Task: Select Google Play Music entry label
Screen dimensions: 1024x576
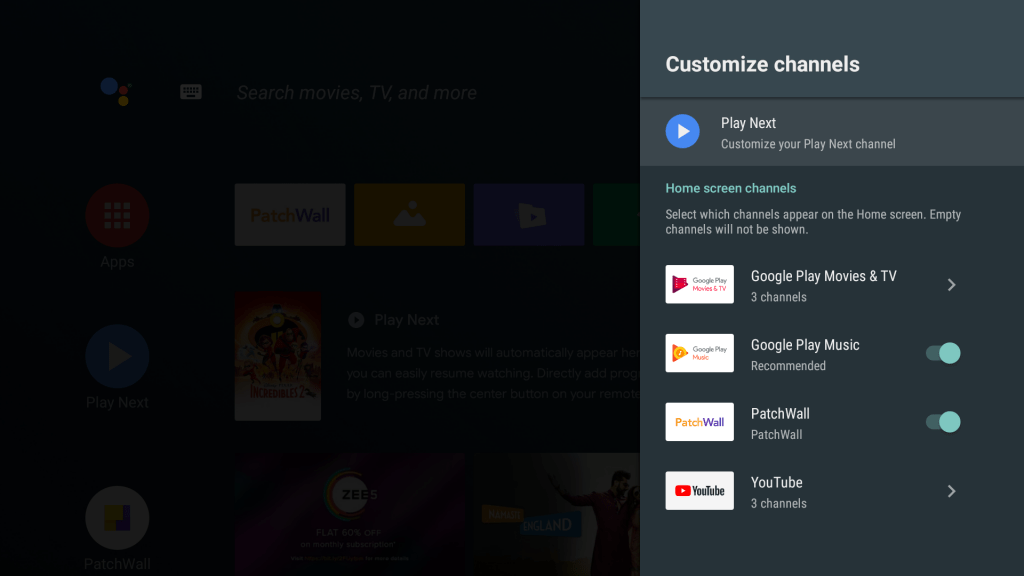Action: tap(805, 345)
